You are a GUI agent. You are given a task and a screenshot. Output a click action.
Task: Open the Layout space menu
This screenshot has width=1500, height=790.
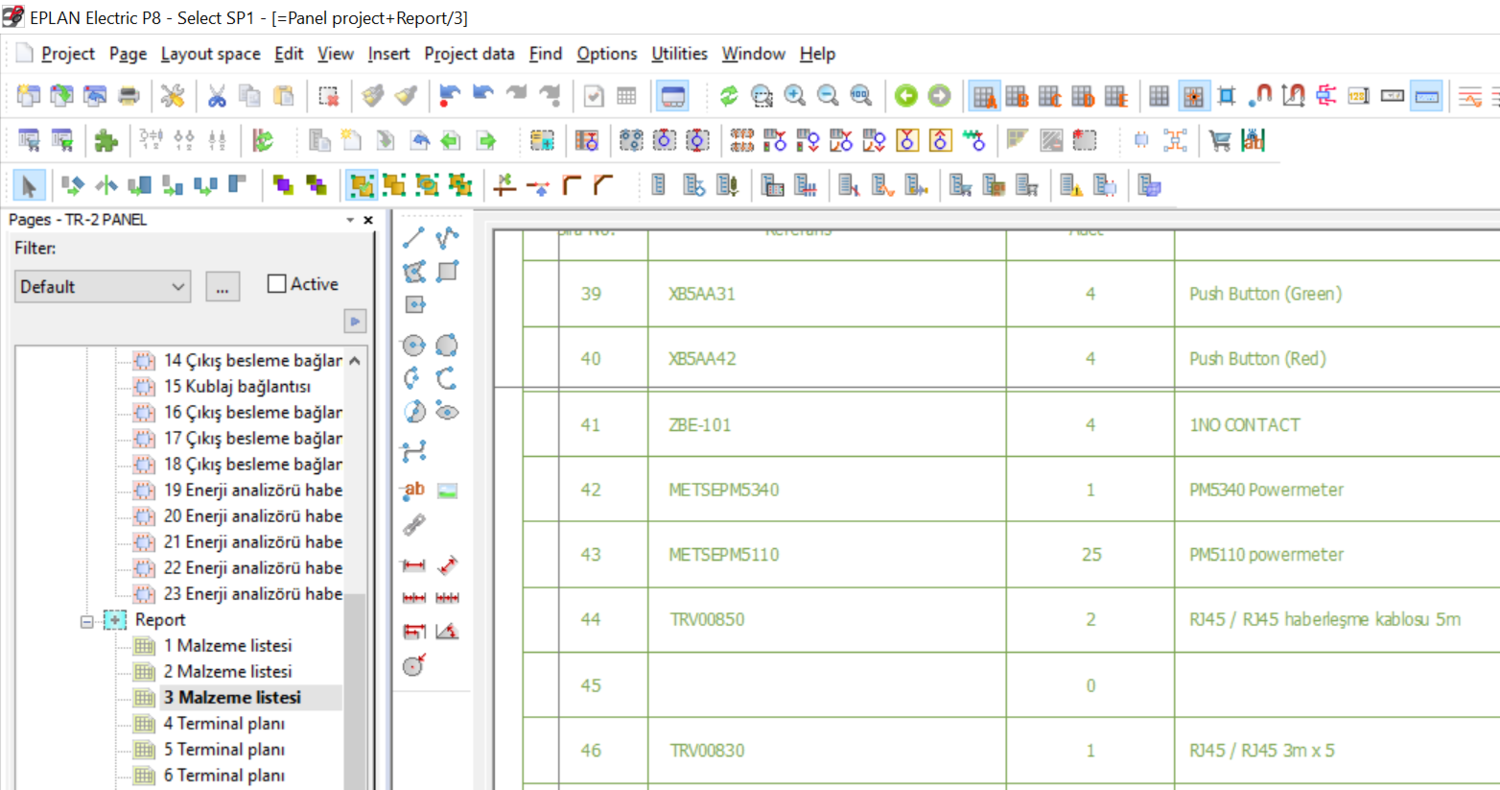pyautogui.click(x=210, y=54)
